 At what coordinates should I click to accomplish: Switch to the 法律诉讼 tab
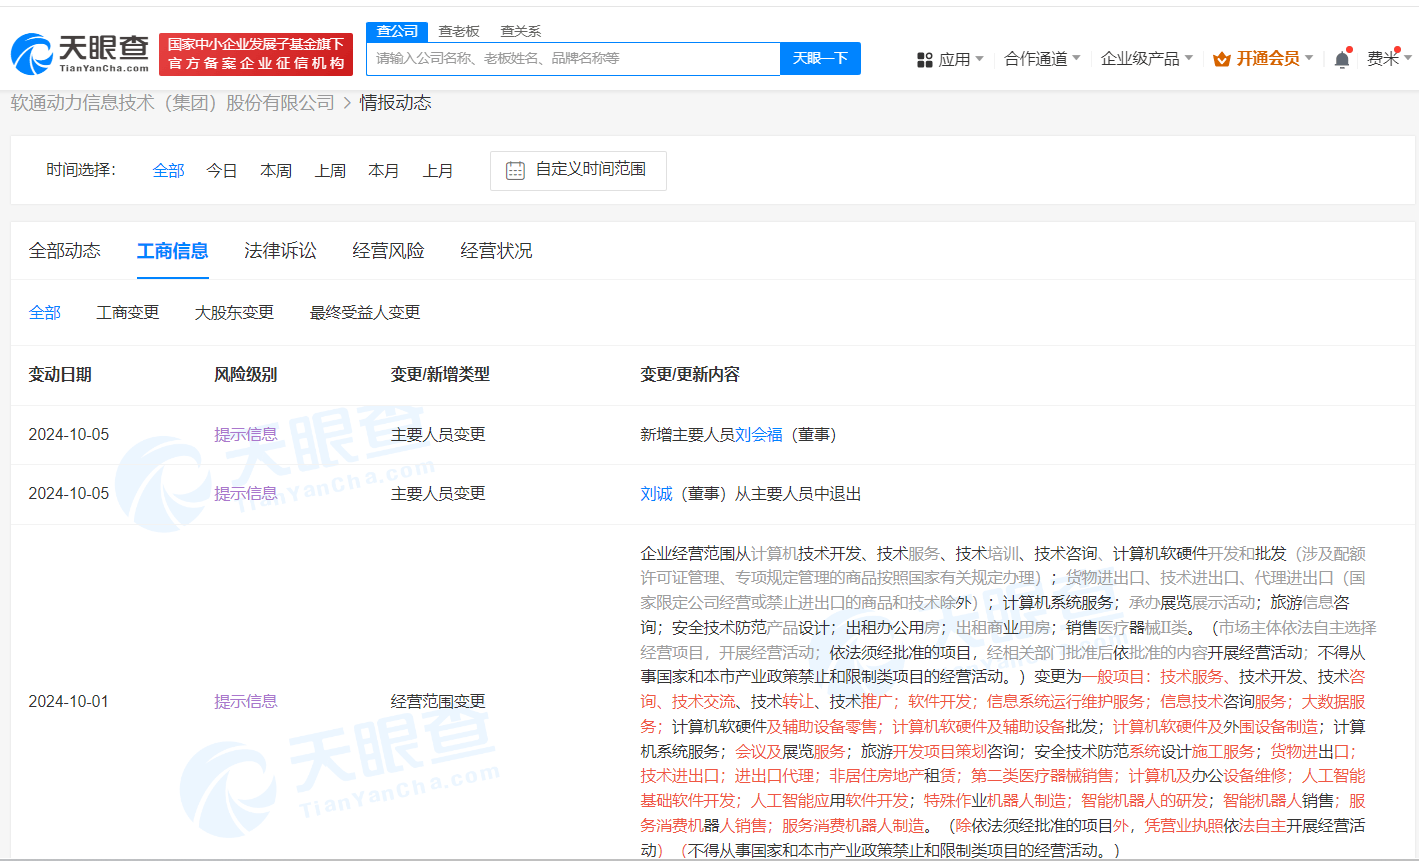(x=280, y=251)
